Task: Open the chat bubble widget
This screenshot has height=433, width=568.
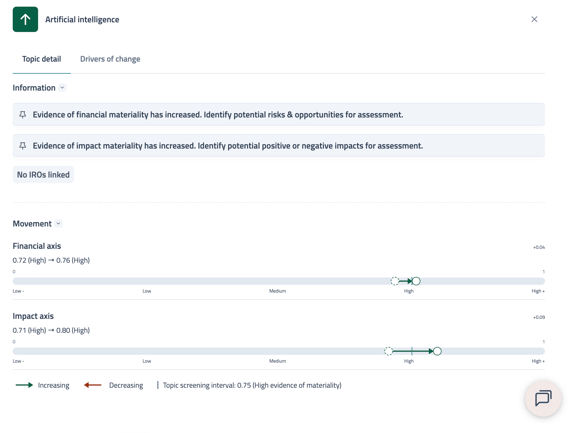Action: (543, 398)
